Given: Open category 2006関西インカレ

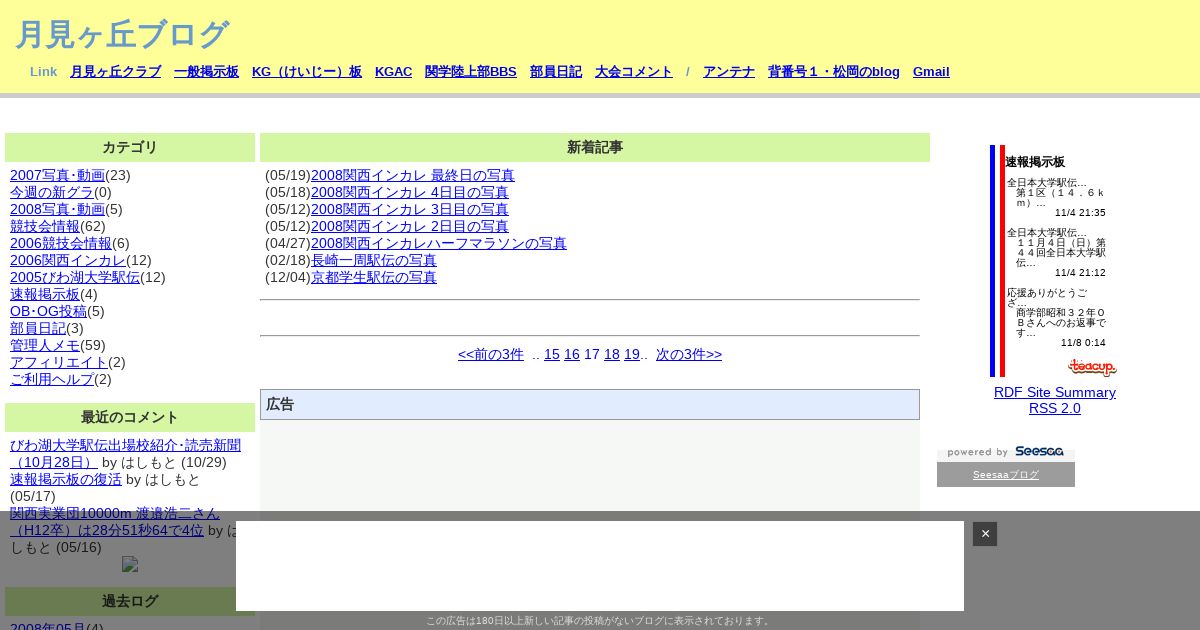Looking at the screenshot, I should tap(68, 260).
